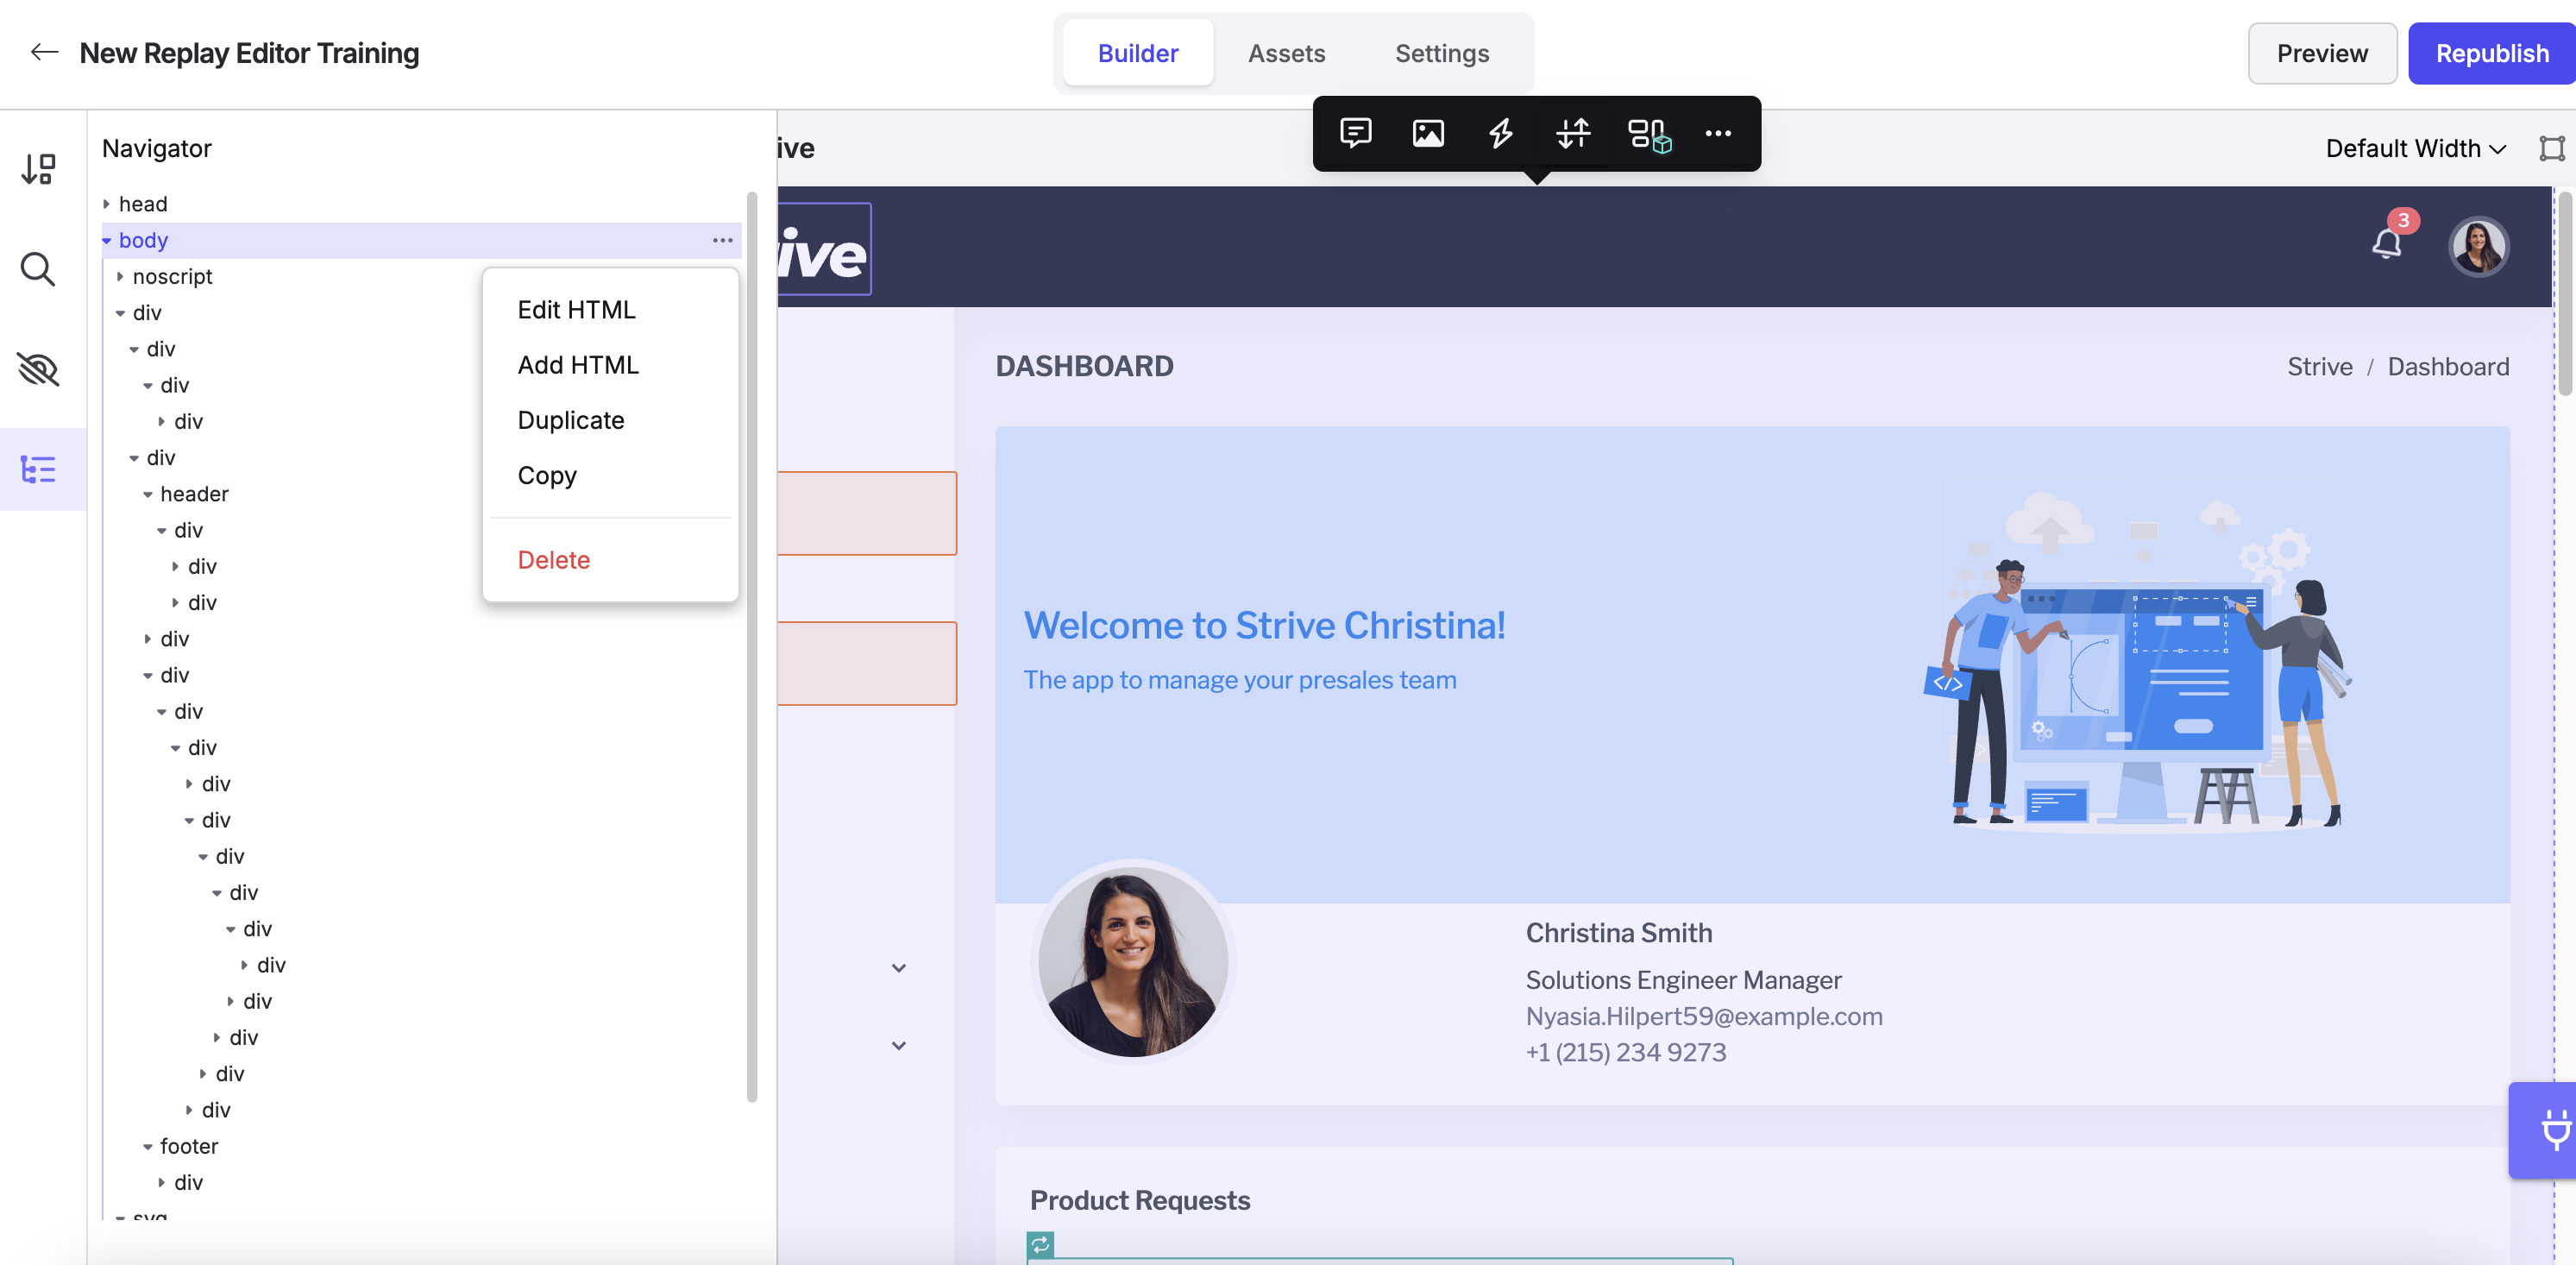Viewport: 2576px width, 1265px height.
Task: Open the sort order panel in sidebar
Action: pyautogui.click(x=39, y=168)
